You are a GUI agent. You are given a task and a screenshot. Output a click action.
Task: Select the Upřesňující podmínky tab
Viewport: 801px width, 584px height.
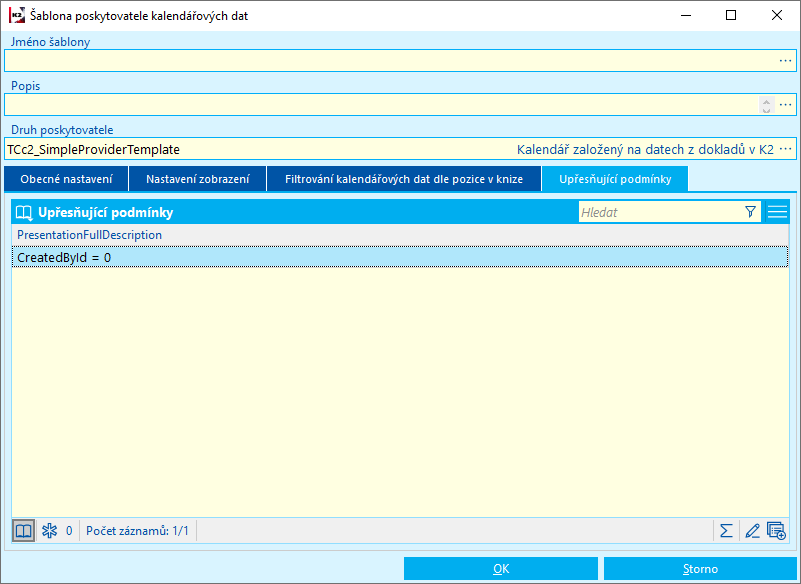pos(615,179)
